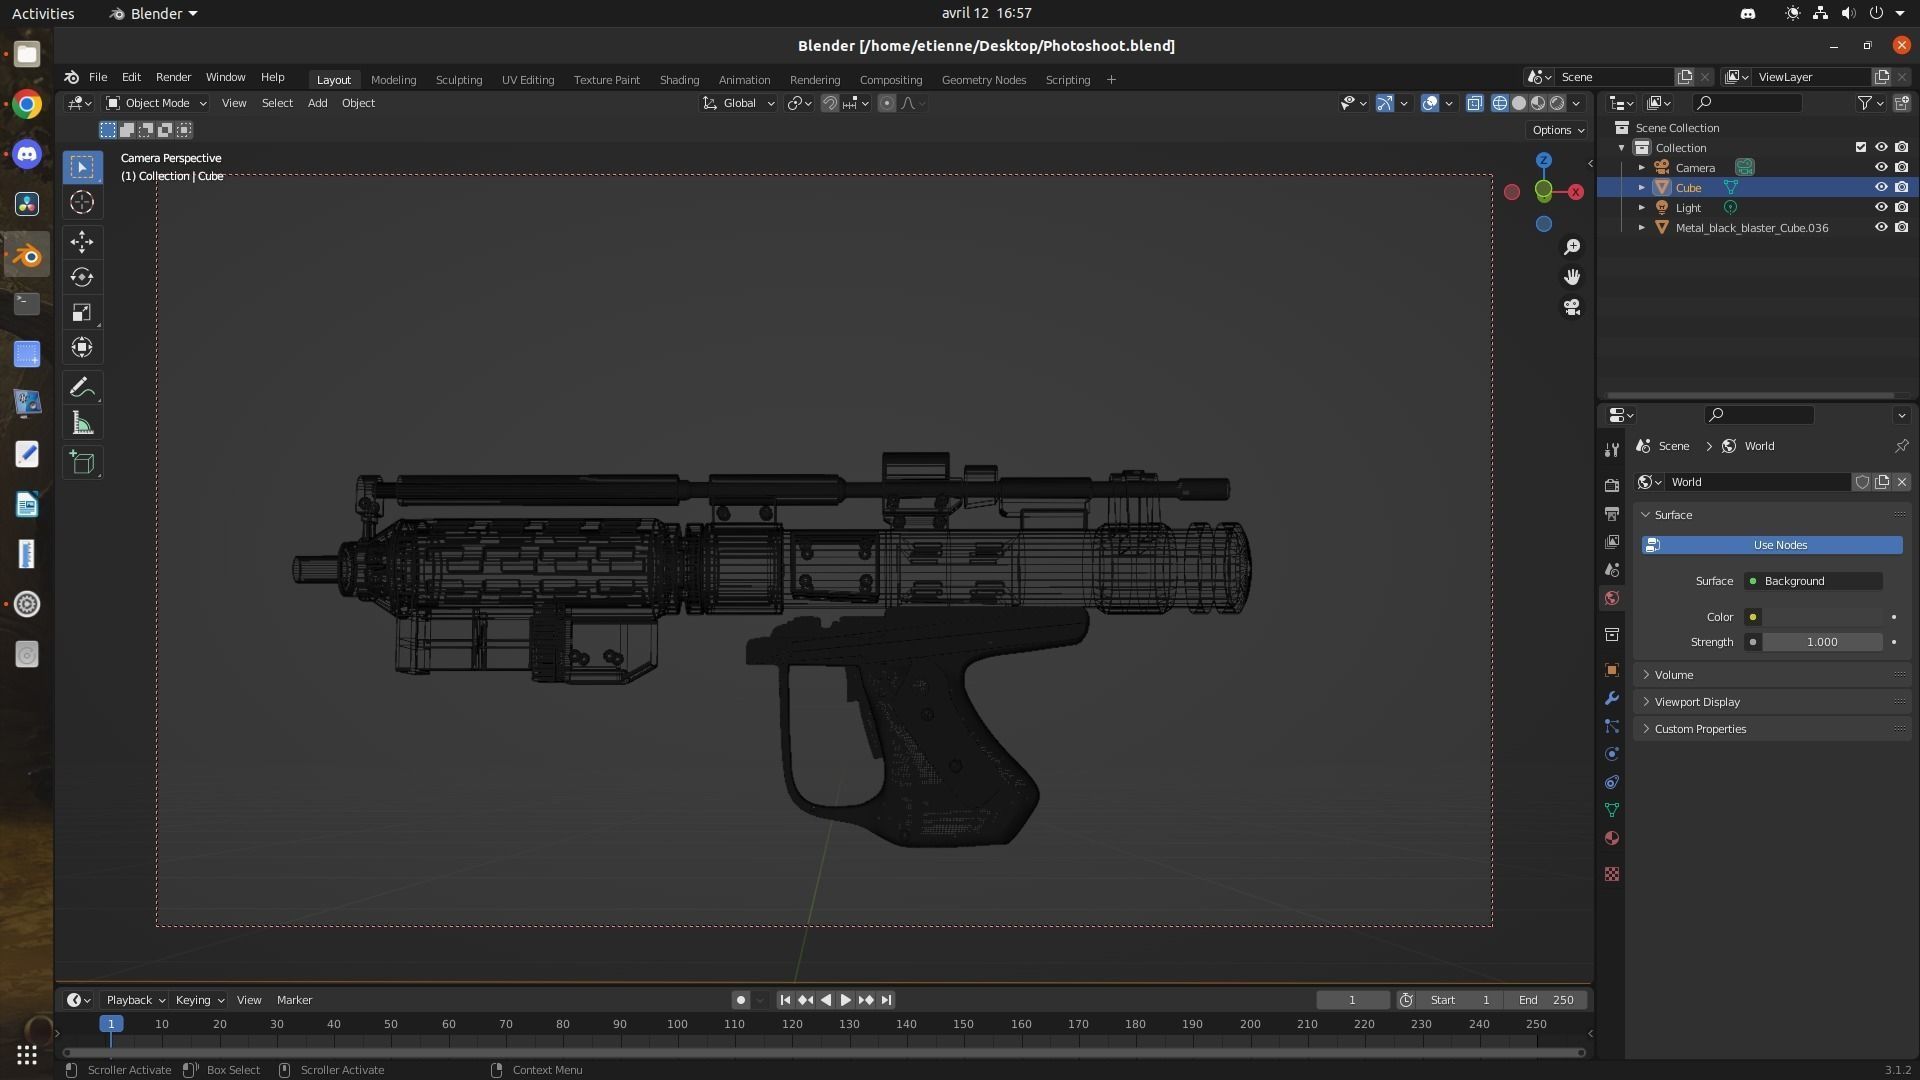
Task: Open the Render properties tab
Action: pos(1612,483)
